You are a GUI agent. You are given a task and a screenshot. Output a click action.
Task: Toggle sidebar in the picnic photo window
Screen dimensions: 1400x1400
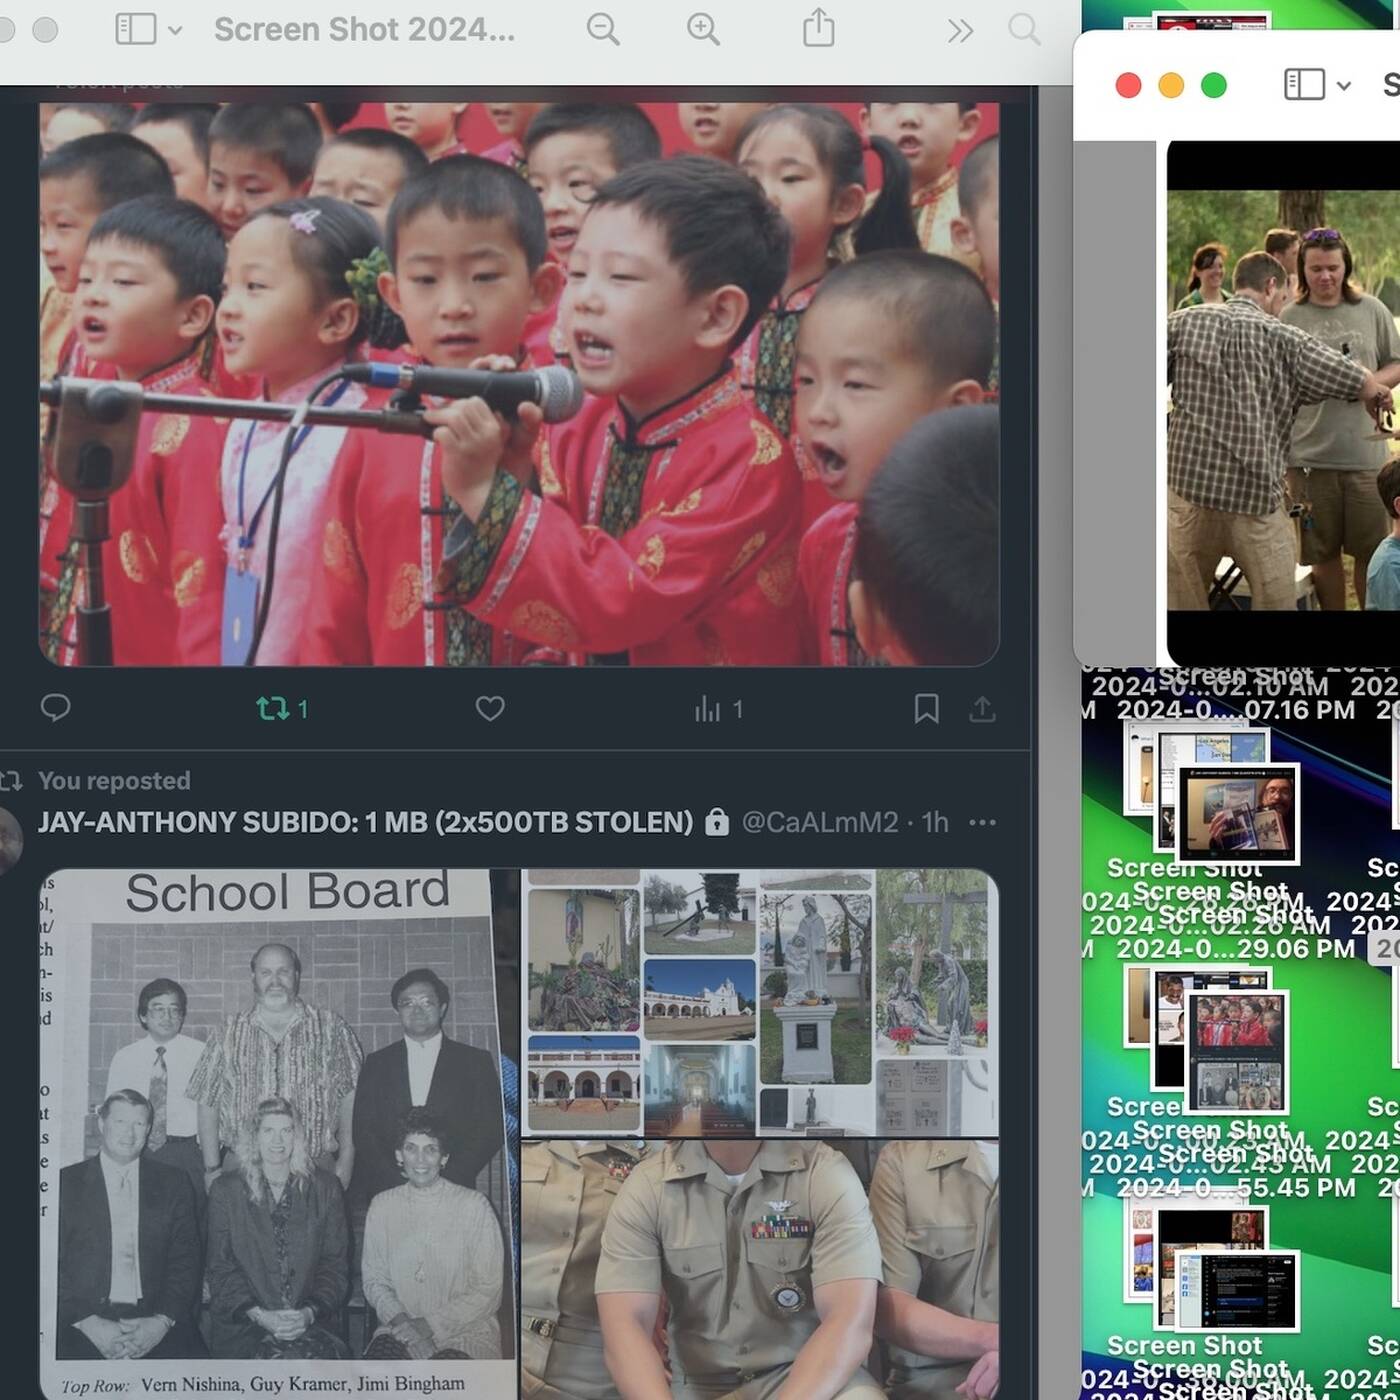coord(1304,84)
